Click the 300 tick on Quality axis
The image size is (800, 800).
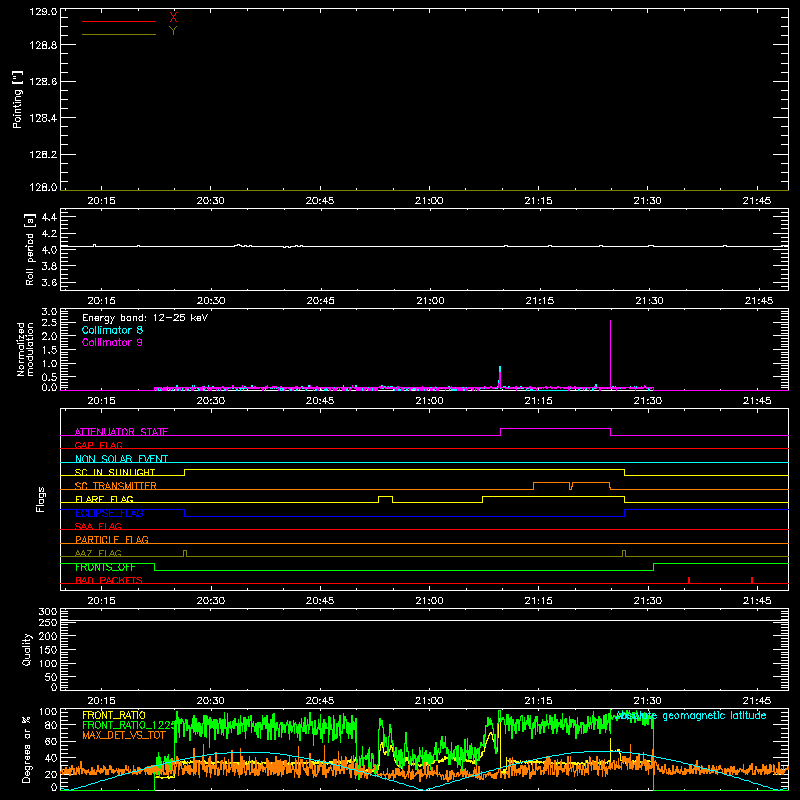[x=47, y=612]
